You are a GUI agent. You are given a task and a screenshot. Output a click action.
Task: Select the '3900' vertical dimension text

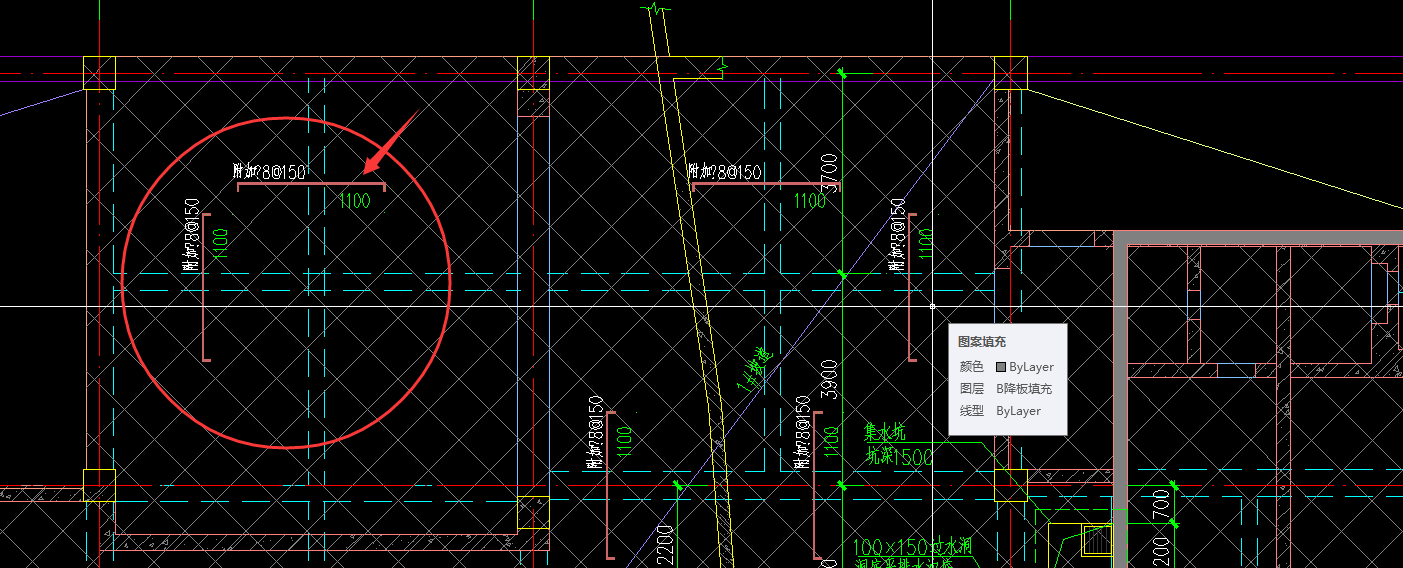pos(828,379)
